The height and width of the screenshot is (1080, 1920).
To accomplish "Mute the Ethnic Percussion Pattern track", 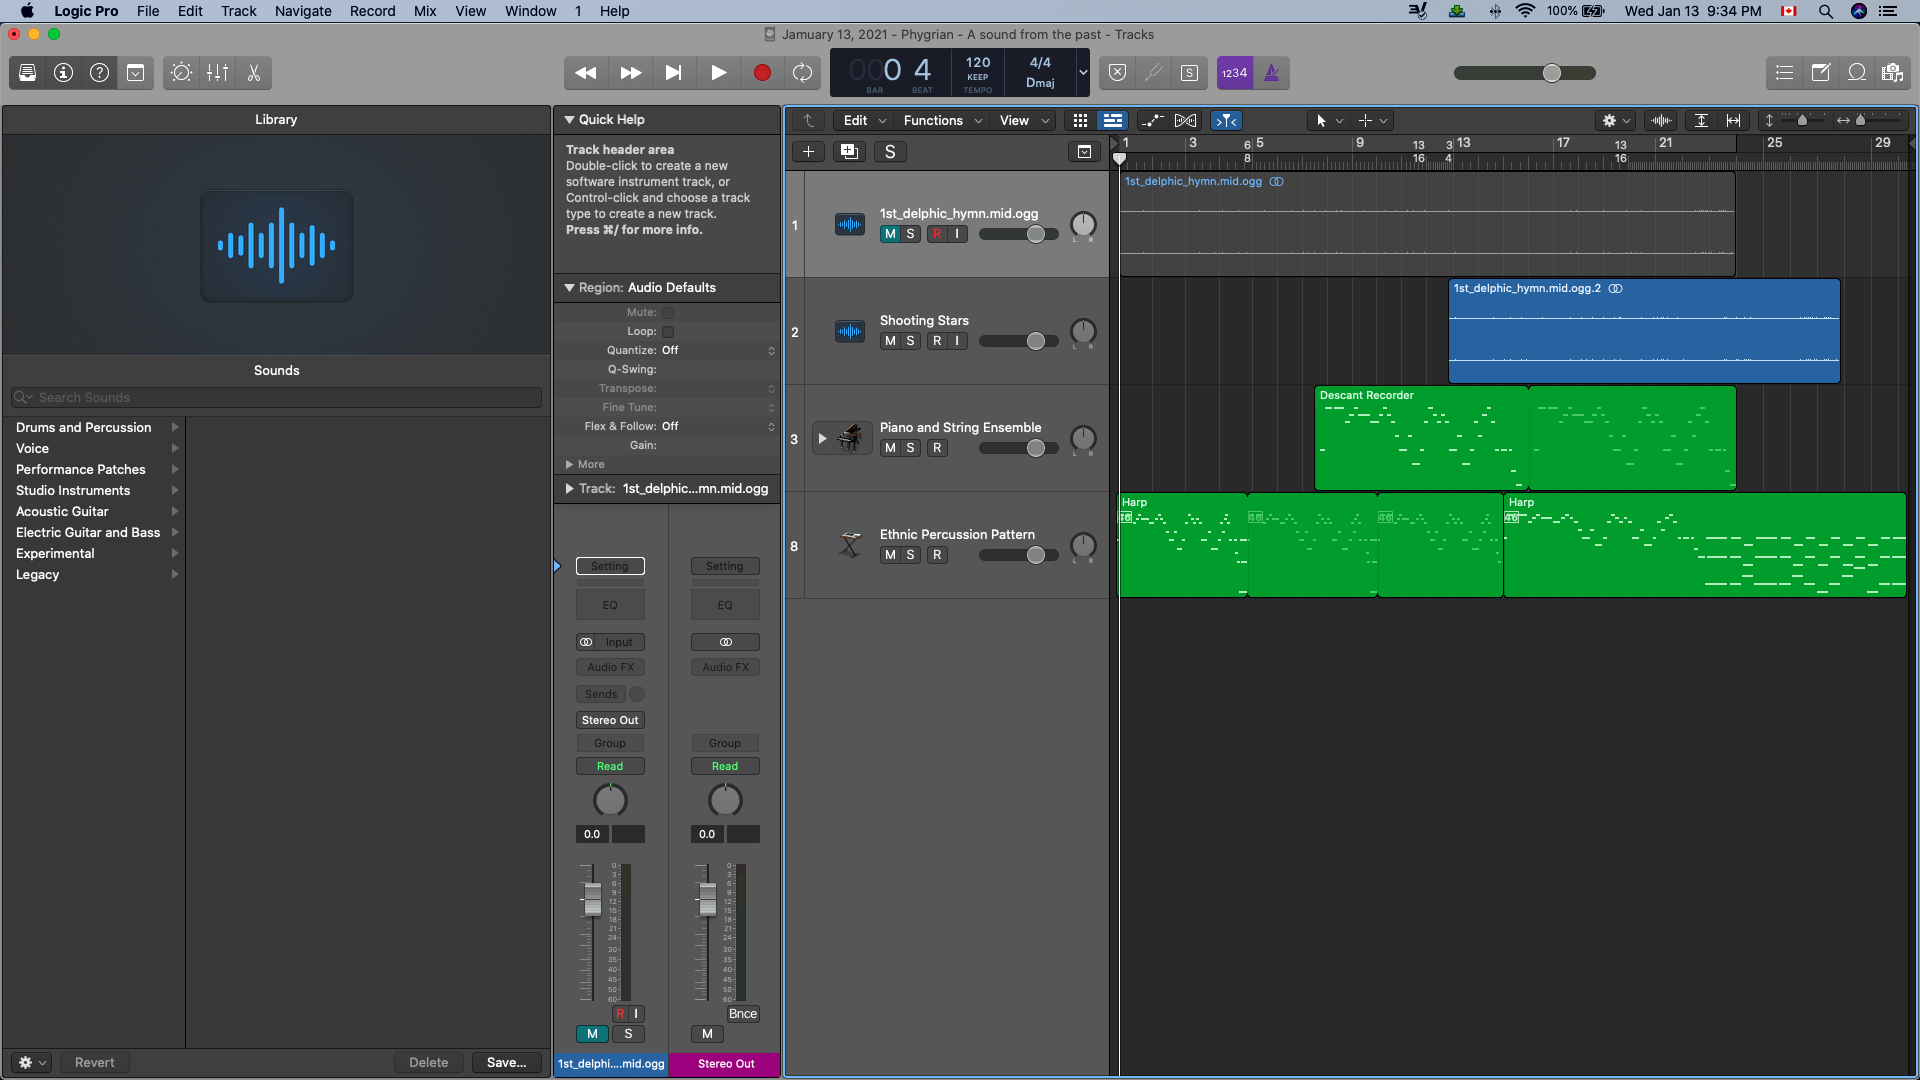I will [890, 555].
